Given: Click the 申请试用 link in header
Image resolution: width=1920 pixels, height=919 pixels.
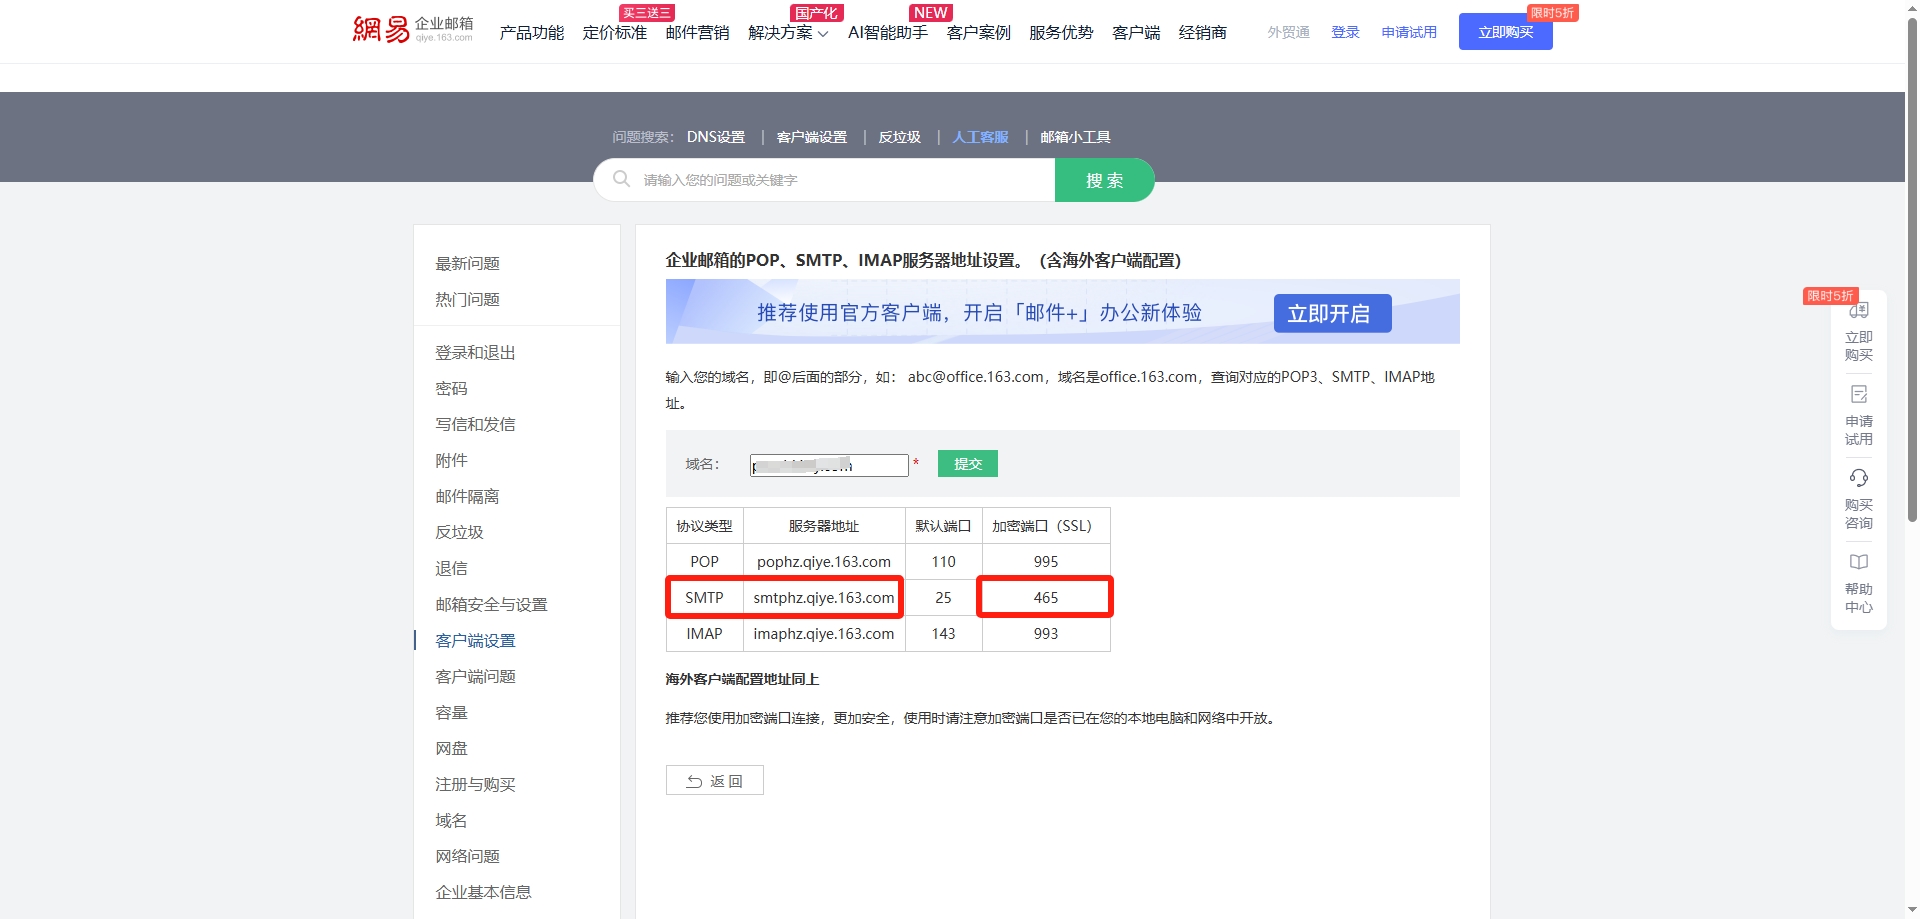Looking at the screenshot, I should (1409, 32).
